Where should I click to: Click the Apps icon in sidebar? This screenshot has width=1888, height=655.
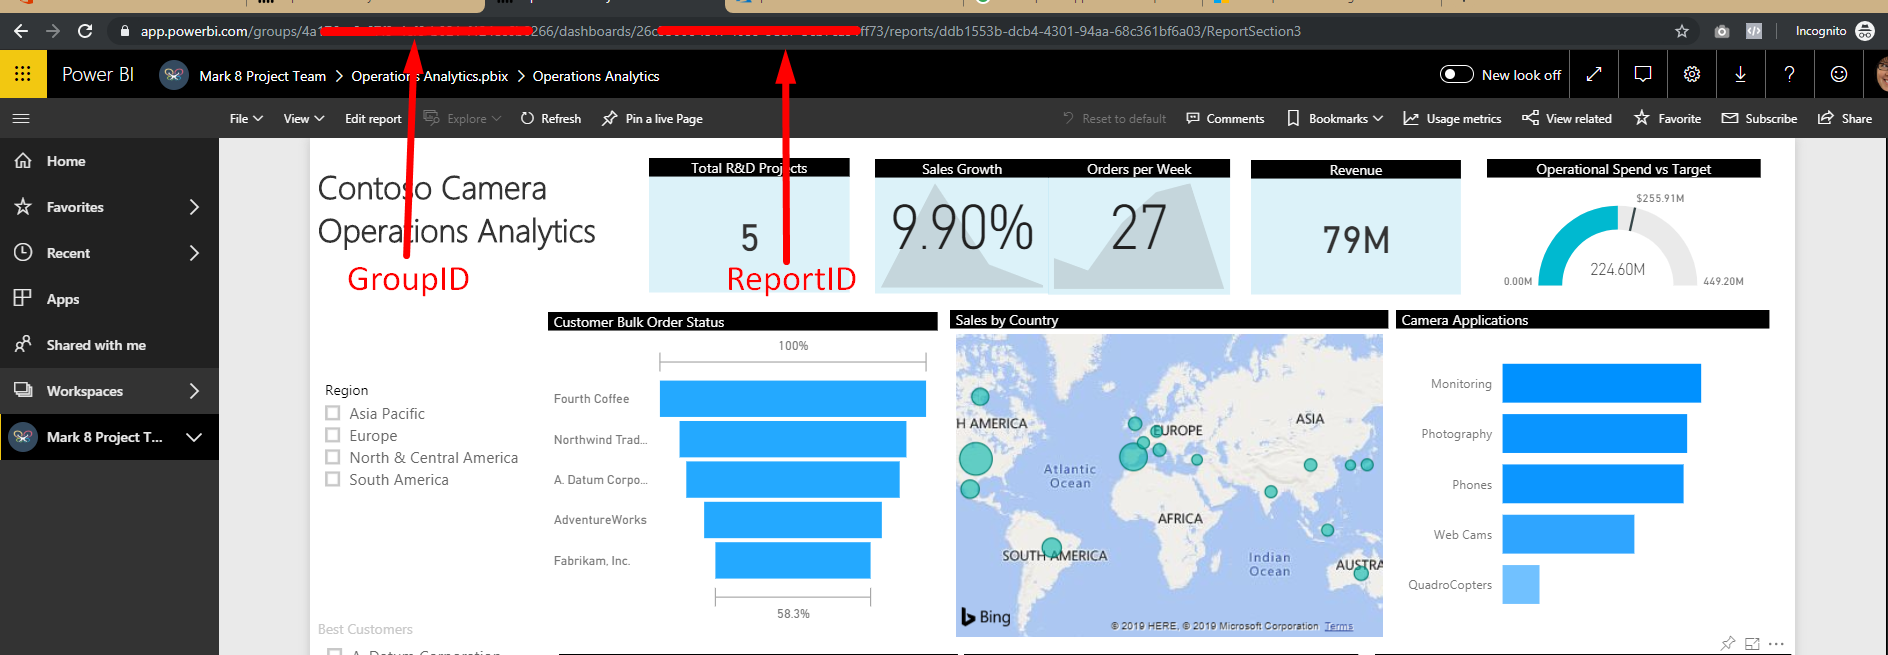coord(23,298)
